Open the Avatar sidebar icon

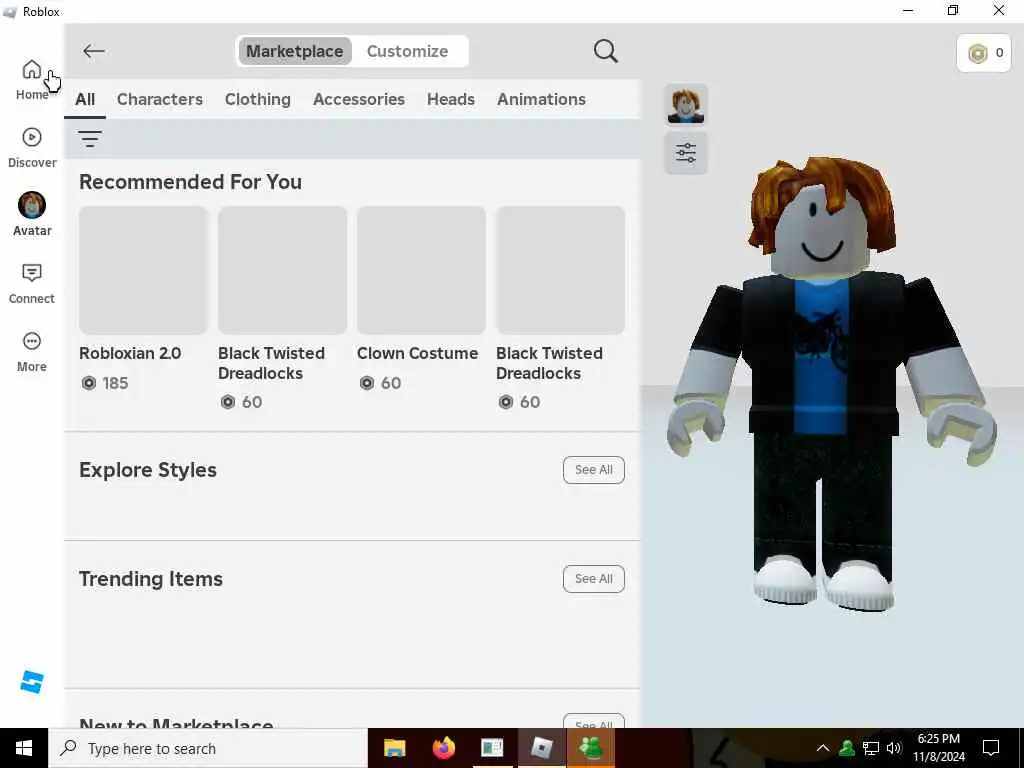tap(31, 205)
